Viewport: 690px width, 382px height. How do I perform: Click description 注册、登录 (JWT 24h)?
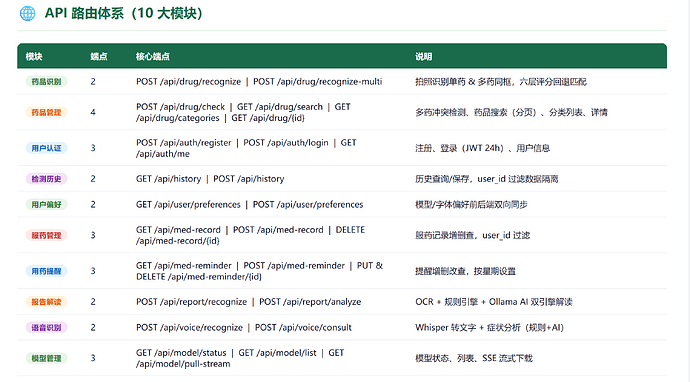(x=483, y=148)
